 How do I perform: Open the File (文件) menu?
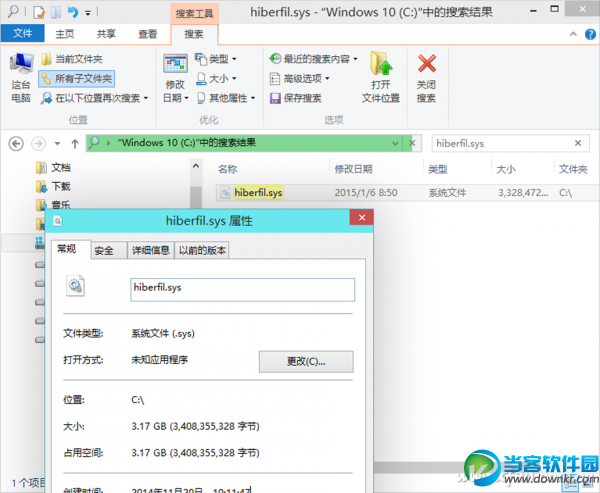[23, 34]
